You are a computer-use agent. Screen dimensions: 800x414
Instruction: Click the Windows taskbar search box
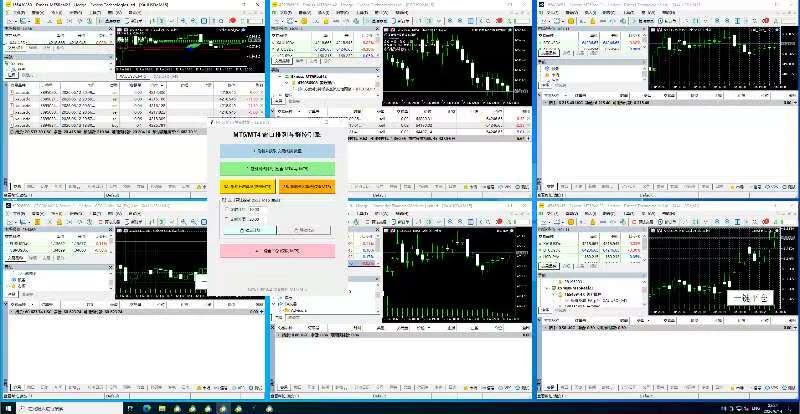pyautogui.click(x=69, y=408)
